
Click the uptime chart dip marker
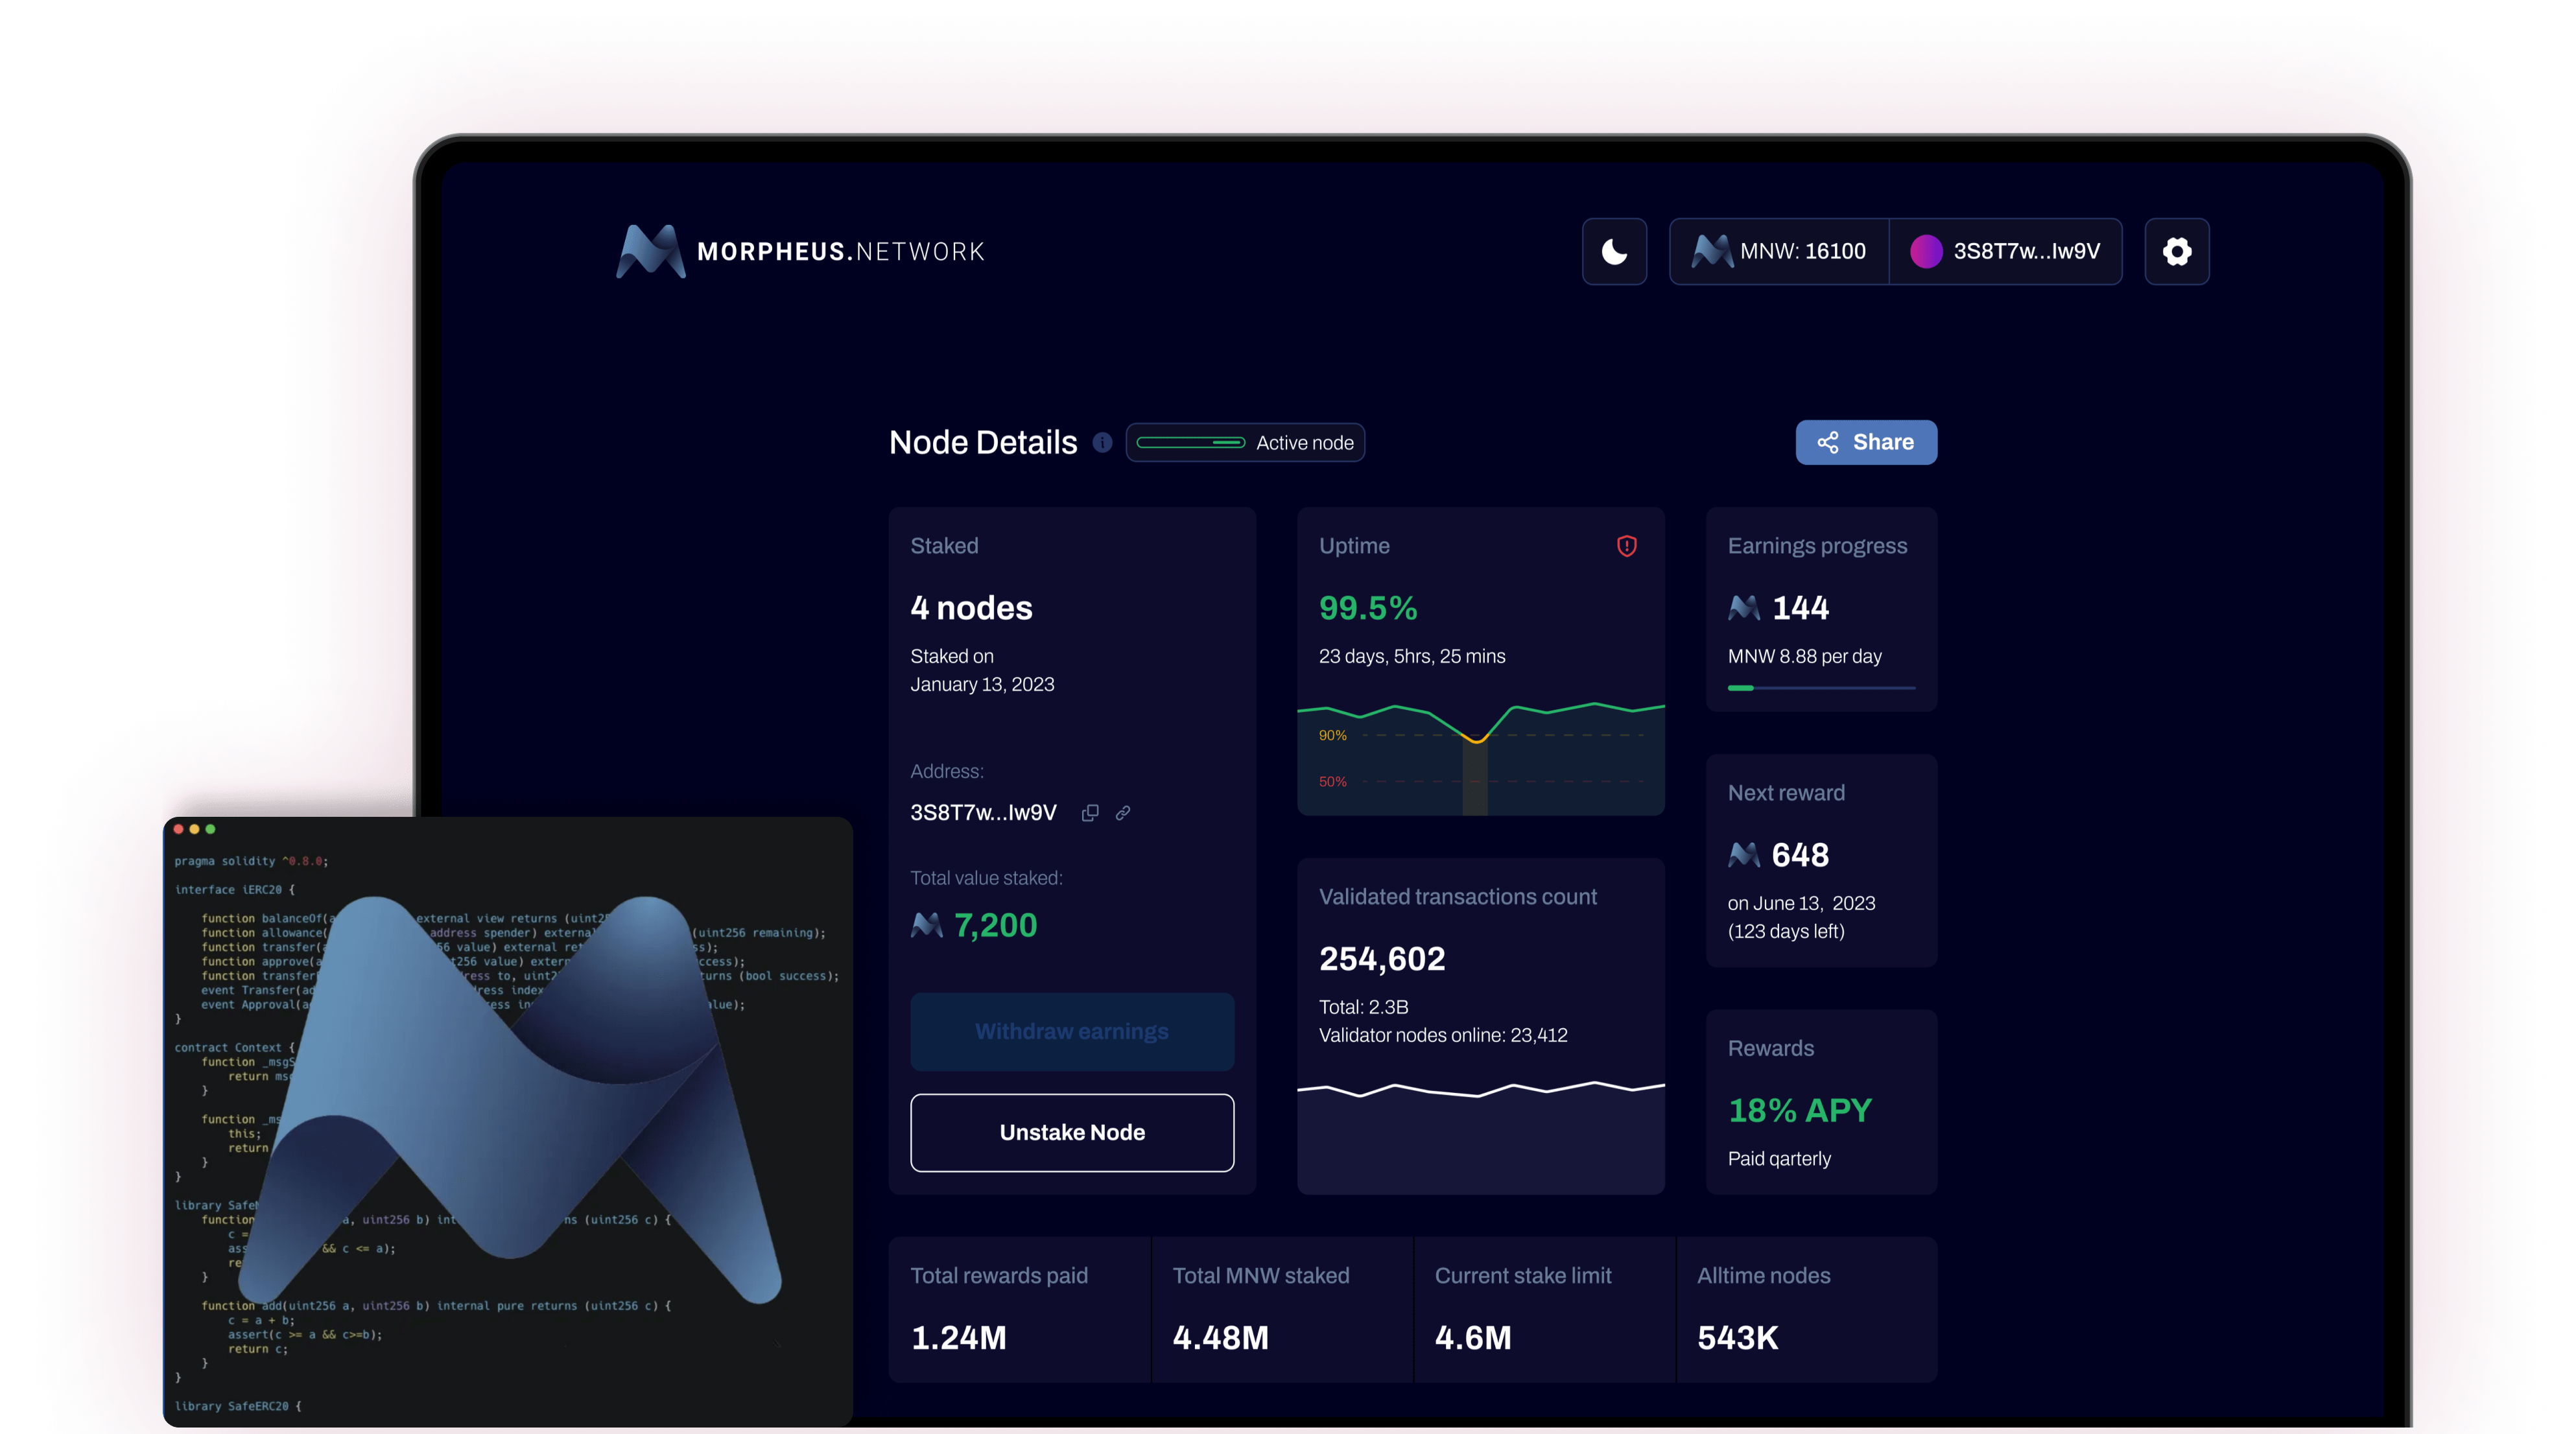[x=1476, y=739]
